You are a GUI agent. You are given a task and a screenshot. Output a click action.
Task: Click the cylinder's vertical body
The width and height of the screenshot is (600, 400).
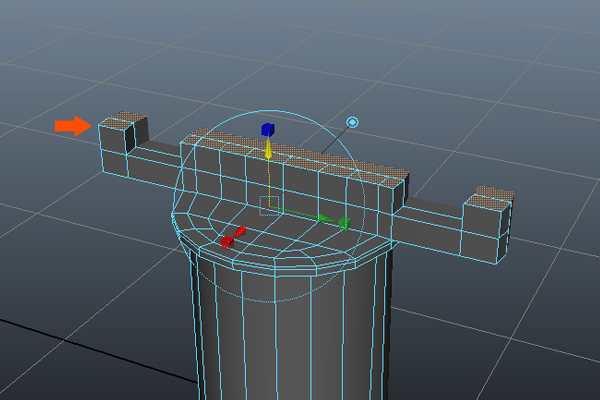[x=290, y=340]
